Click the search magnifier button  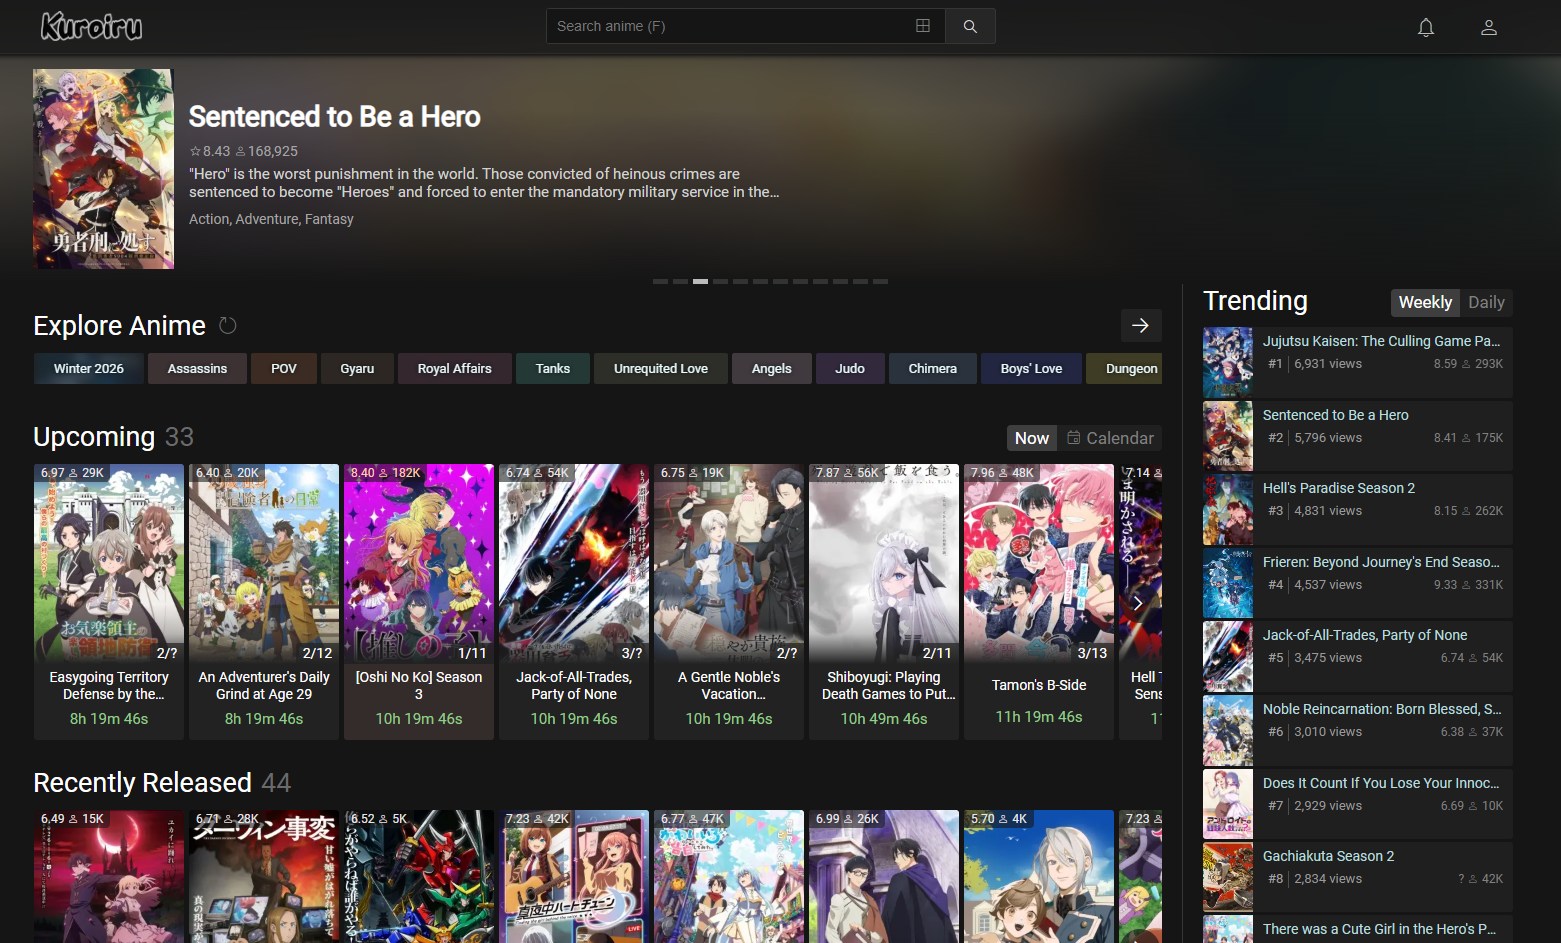point(969,26)
